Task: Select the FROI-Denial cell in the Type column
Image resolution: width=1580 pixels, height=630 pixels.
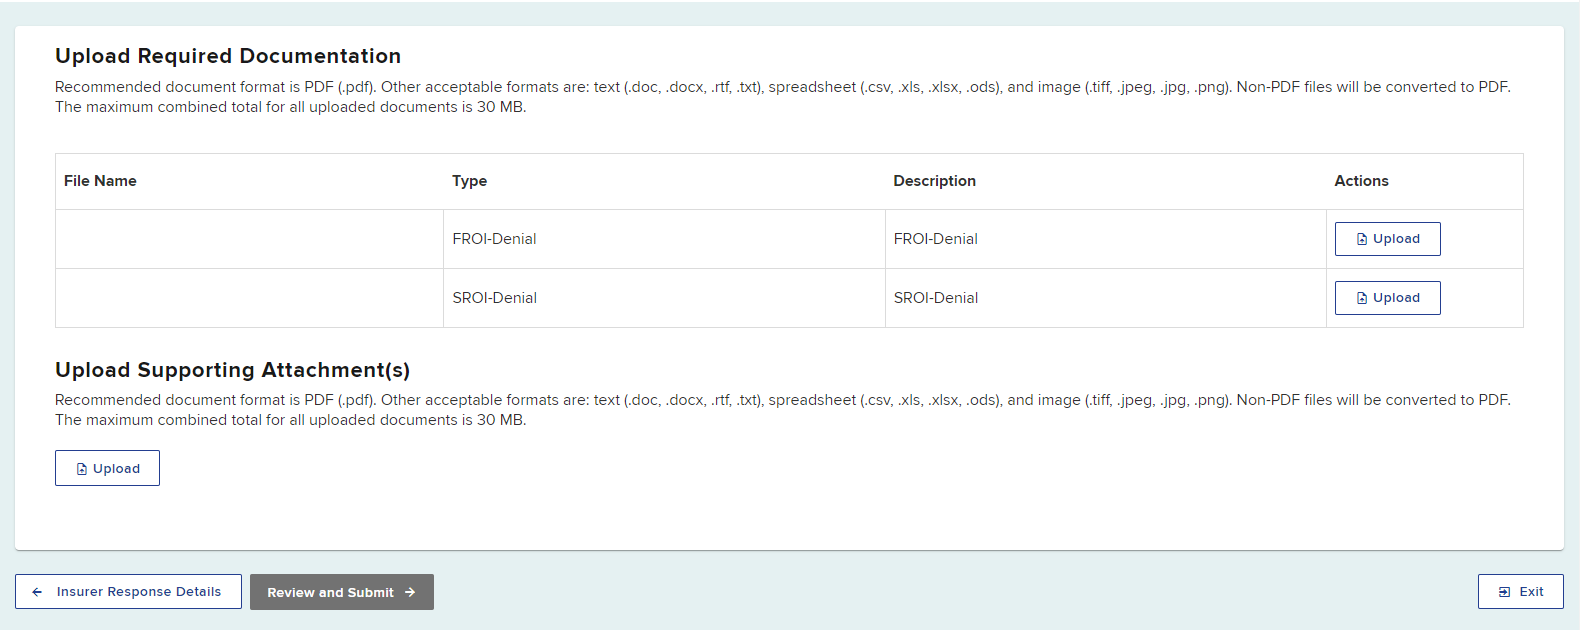Action: [494, 239]
